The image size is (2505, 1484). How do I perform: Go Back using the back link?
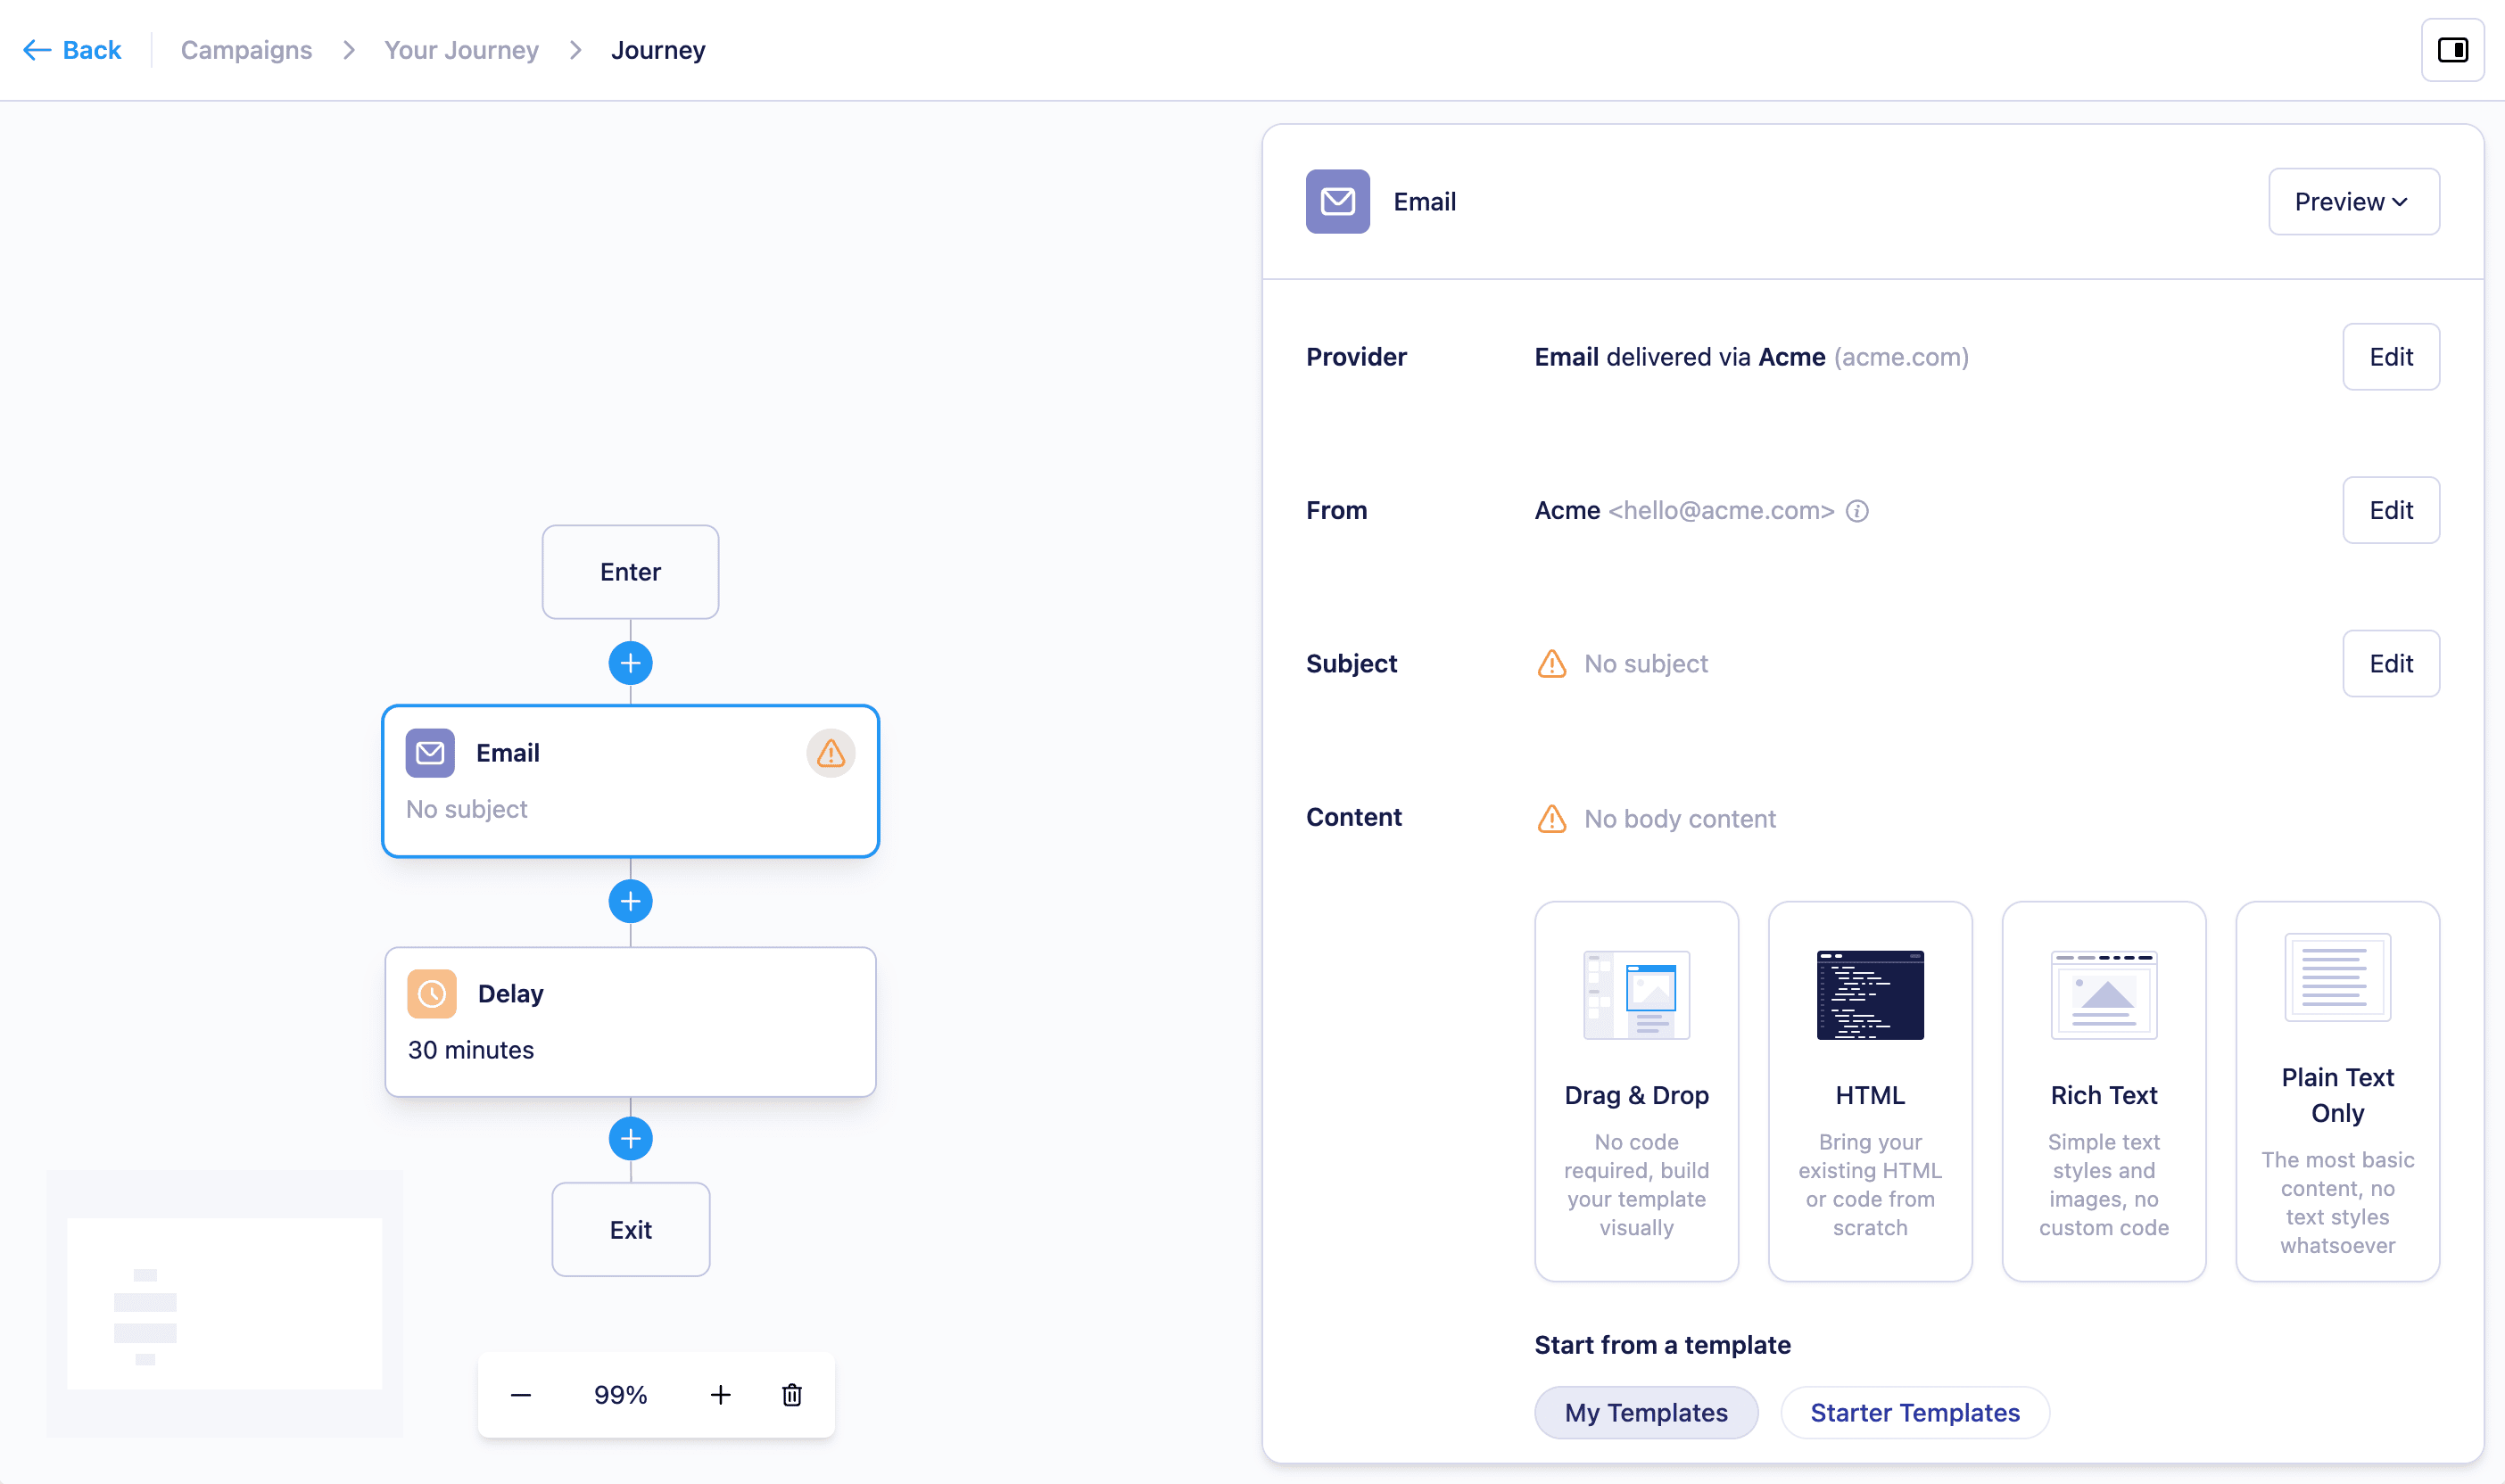[x=71, y=49]
